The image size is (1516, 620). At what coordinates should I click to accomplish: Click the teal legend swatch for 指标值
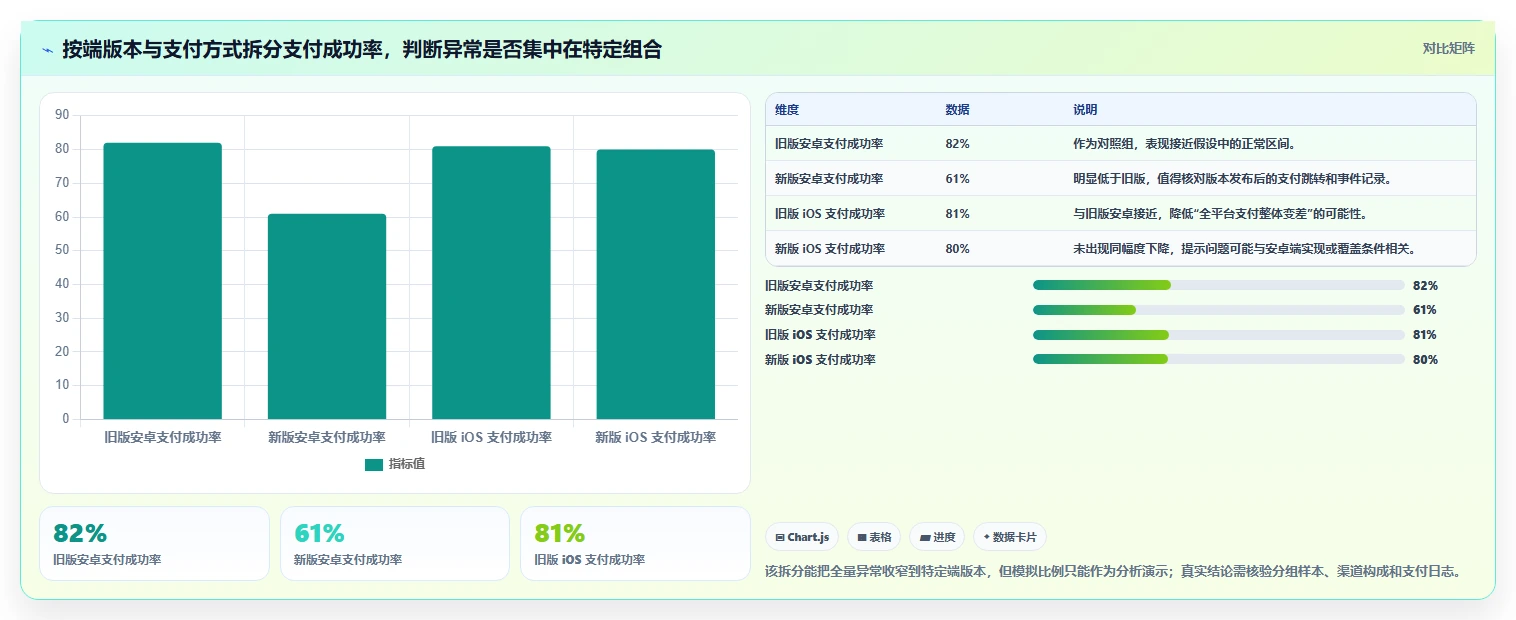tap(374, 464)
